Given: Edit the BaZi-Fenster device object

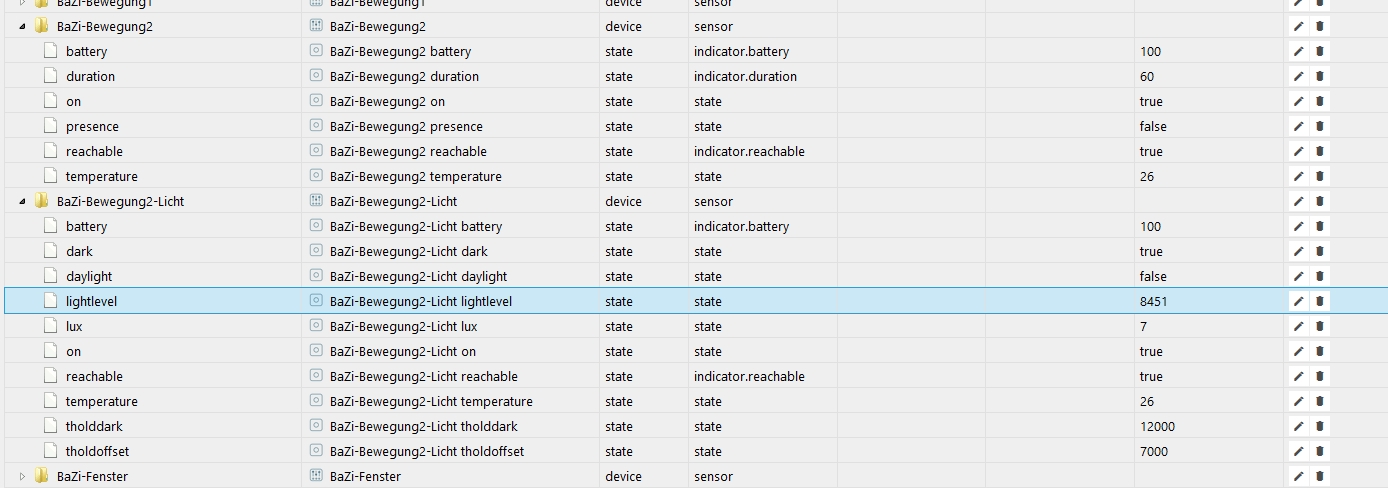Looking at the screenshot, I should tap(1299, 476).
